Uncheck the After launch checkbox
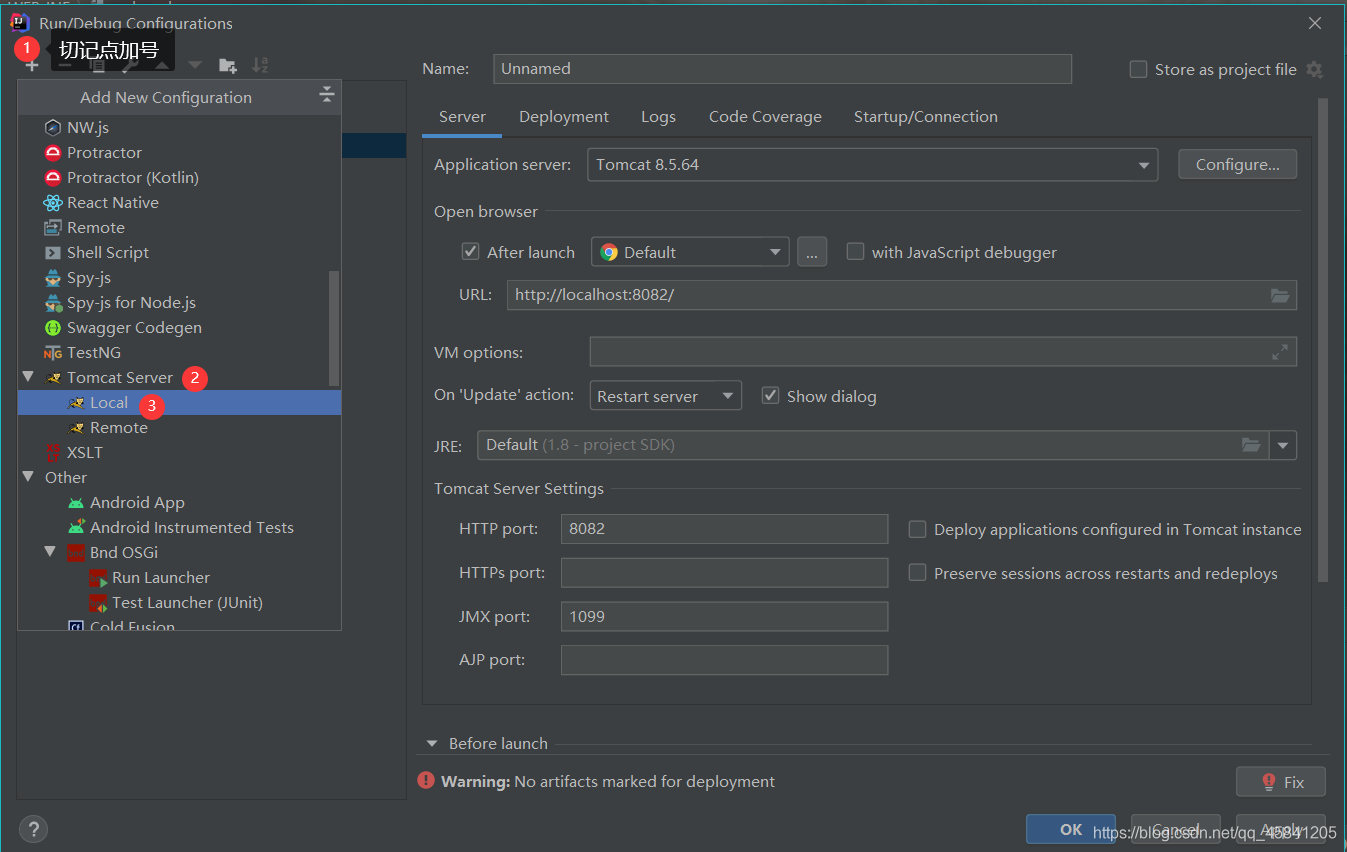Image resolution: width=1347 pixels, height=852 pixels. pyautogui.click(x=470, y=252)
